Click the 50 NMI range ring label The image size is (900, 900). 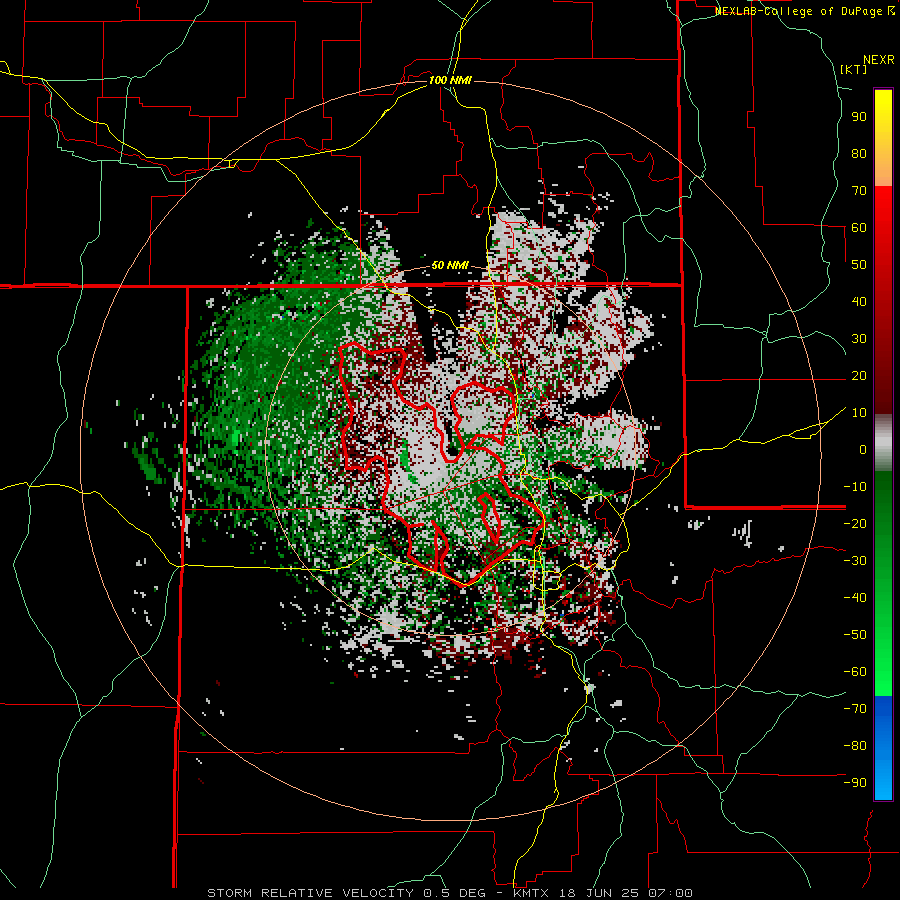(450, 265)
